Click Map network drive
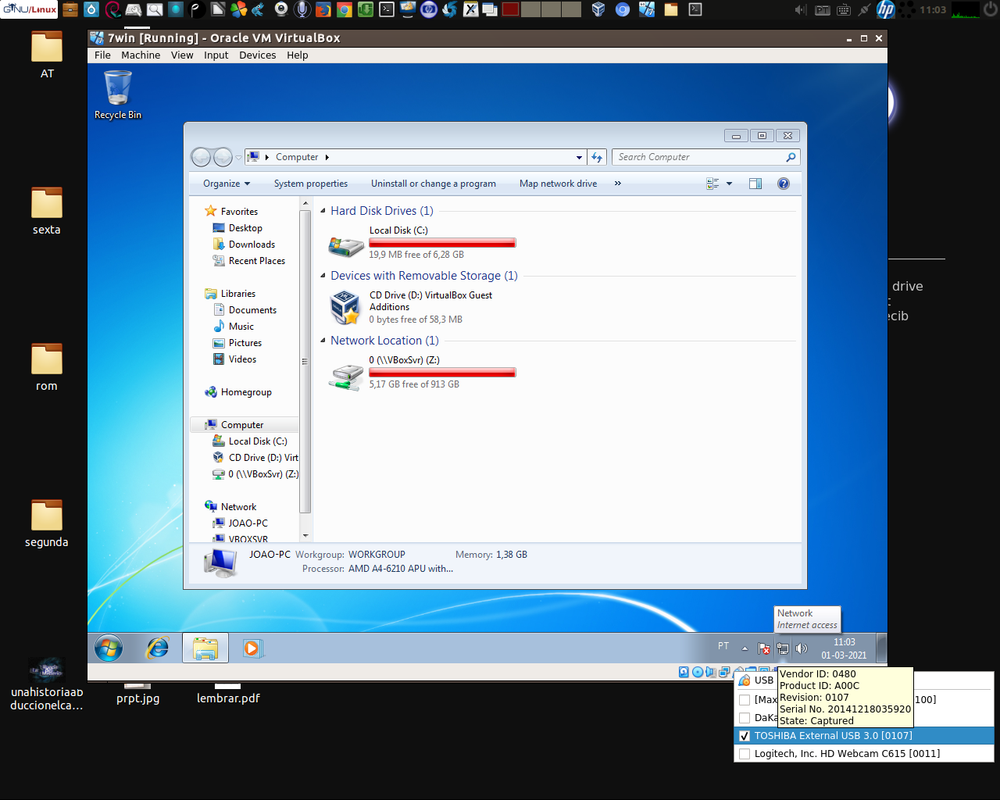Image resolution: width=1000 pixels, height=800 pixels. click(x=558, y=184)
